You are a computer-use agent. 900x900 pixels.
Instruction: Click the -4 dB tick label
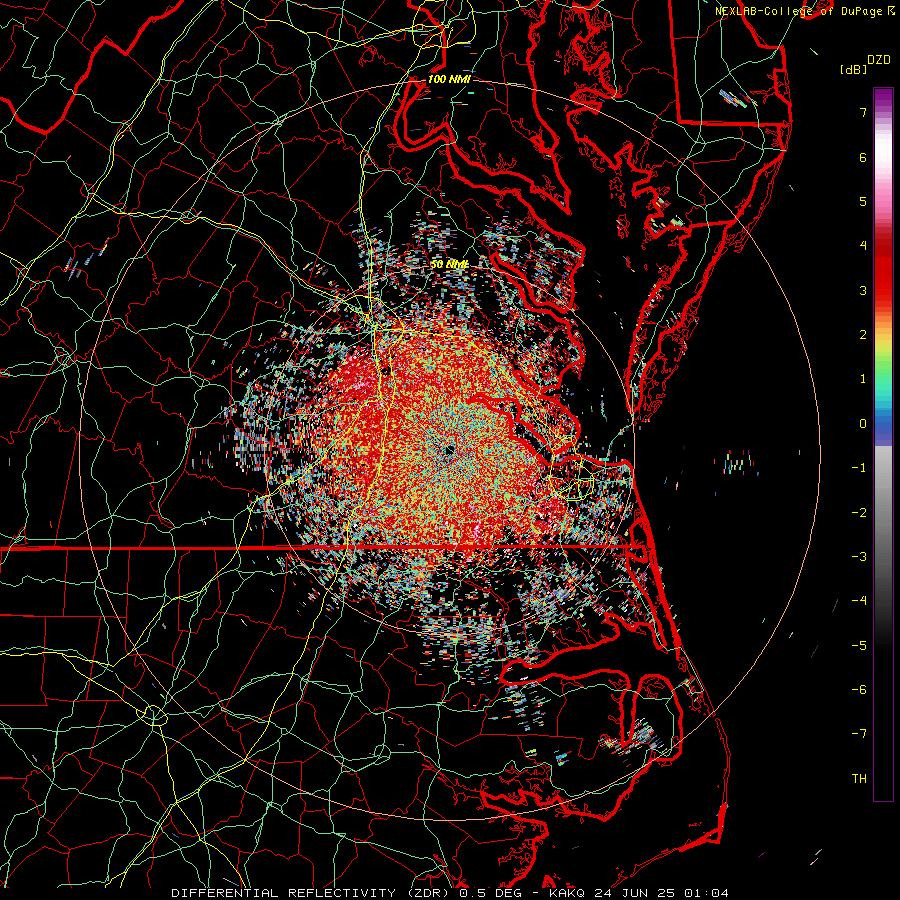pos(859,601)
